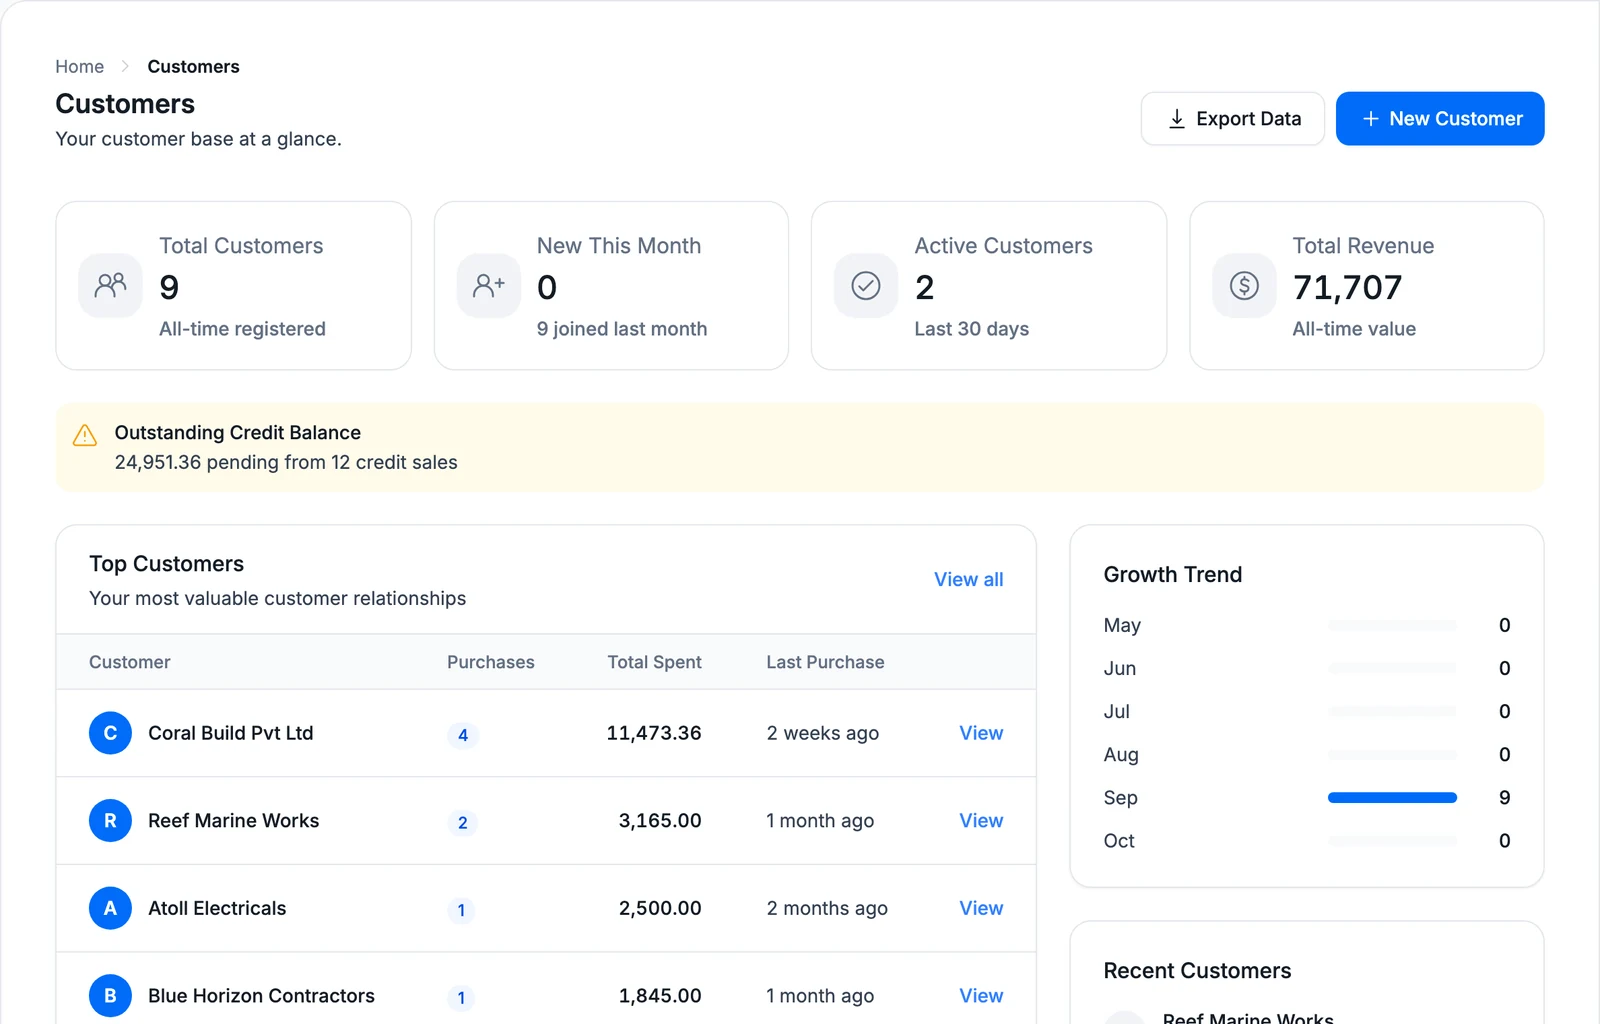Viewport: 1600px width, 1024px height.
Task: Click the Atoll Electricals name
Action: click(x=217, y=908)
